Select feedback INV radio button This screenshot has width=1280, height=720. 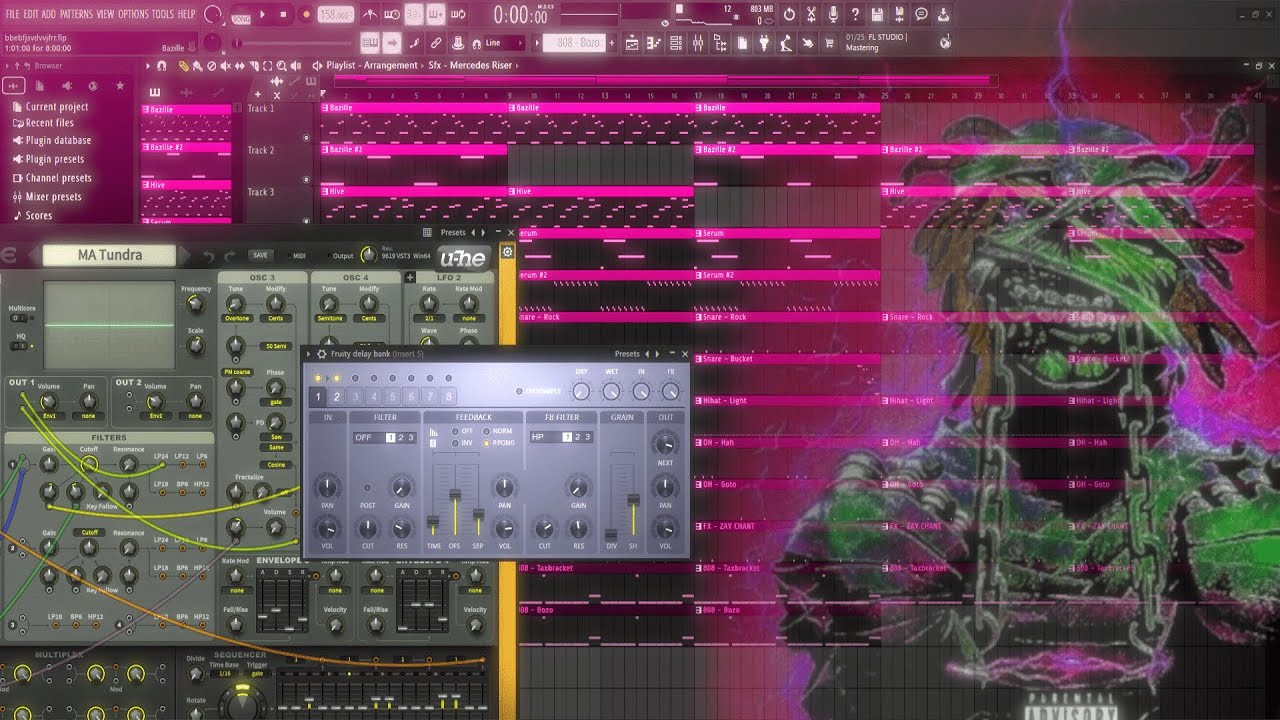point(455,443)
